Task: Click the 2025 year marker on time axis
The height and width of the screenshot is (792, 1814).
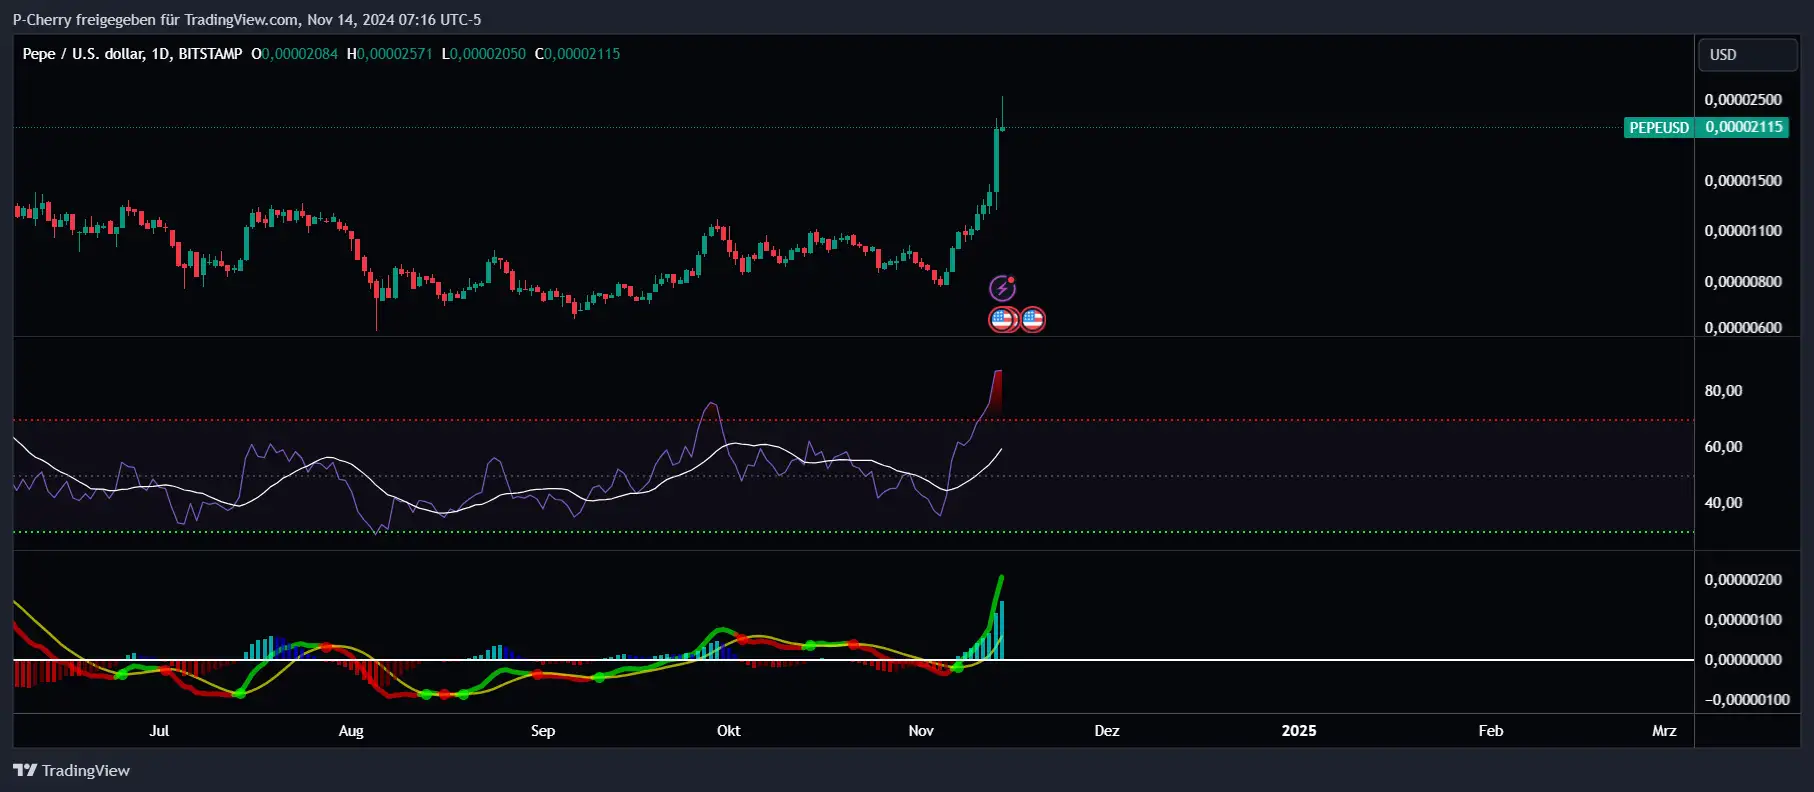Action: [1299, 731]
